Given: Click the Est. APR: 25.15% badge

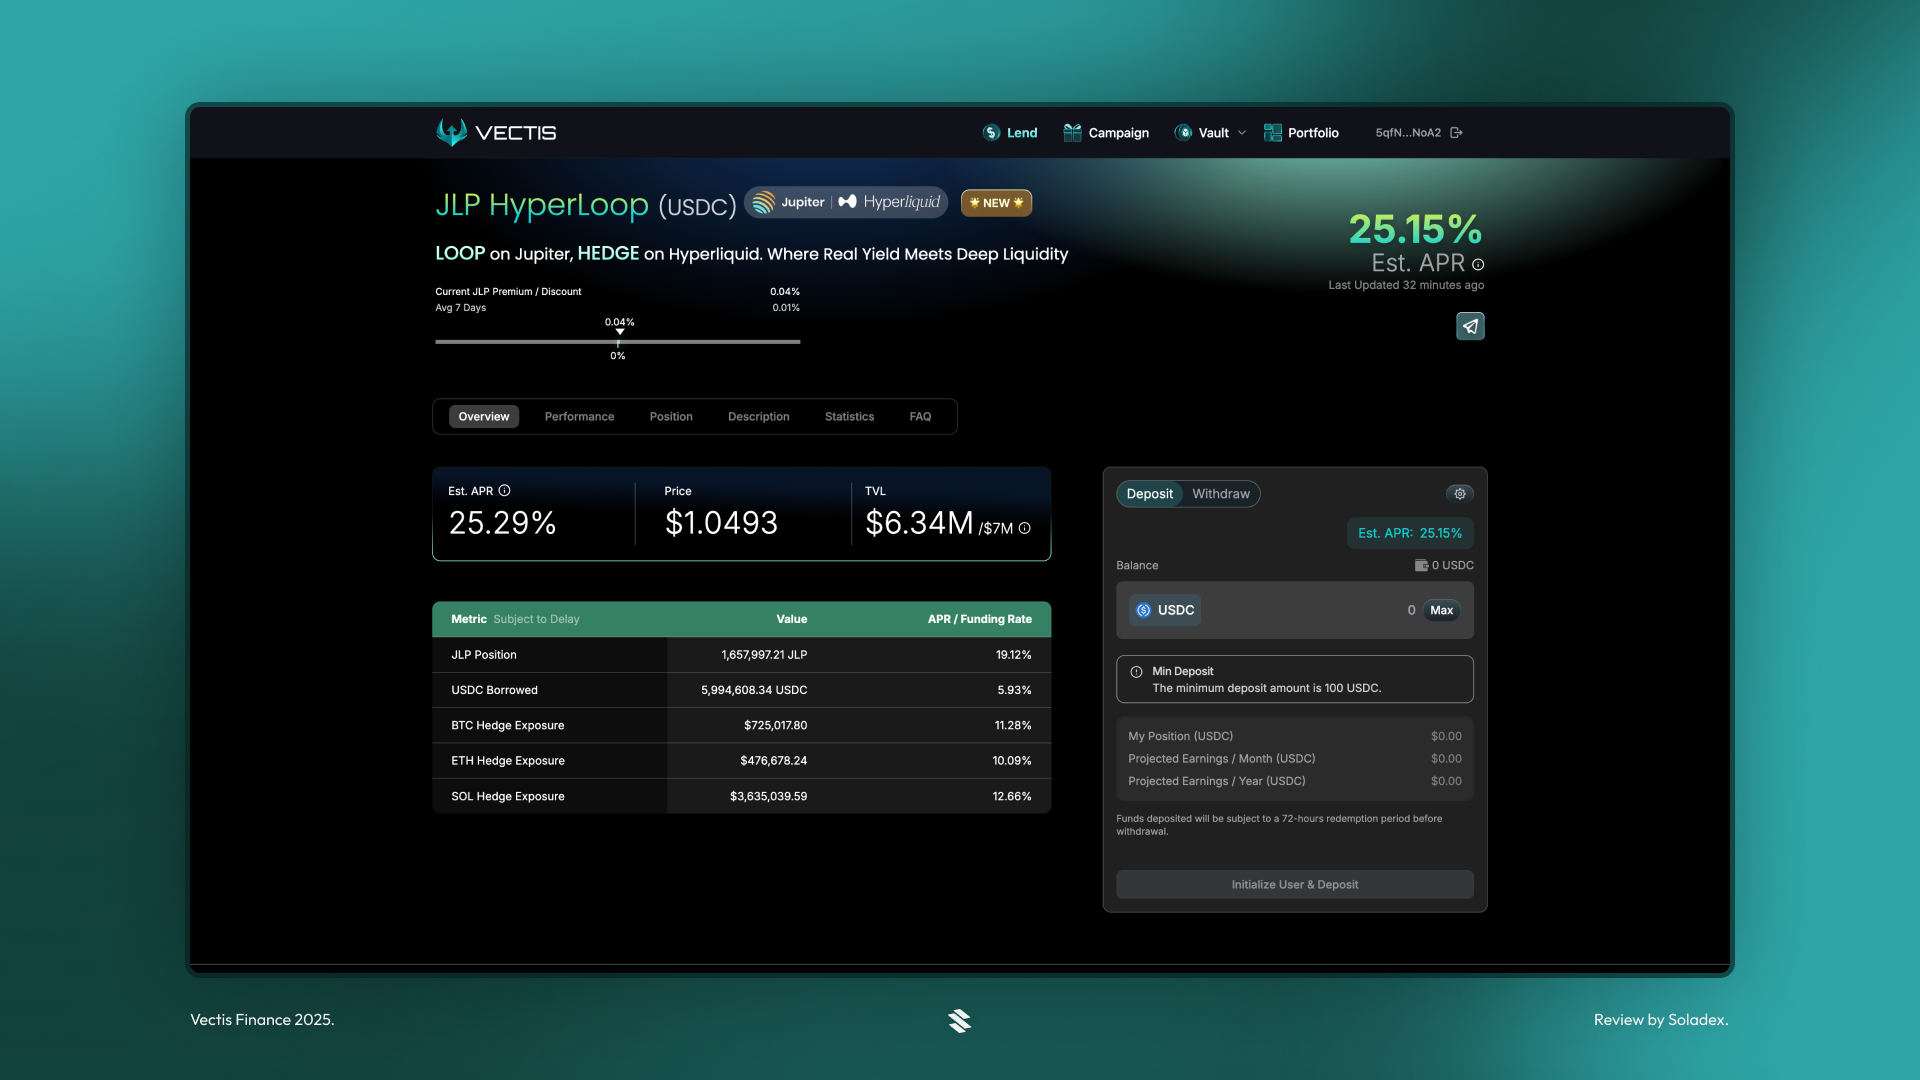Looking at the screenshot, I should (1410, 534).
